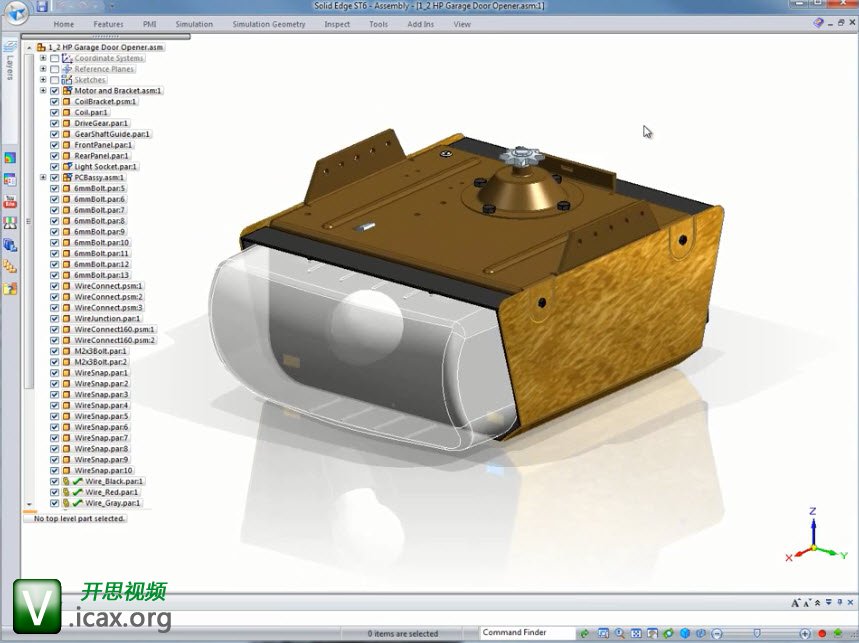This screenshot has width=859, height=643.
Task: Open the Features ribbon tab
Action: tap(108, 24)
